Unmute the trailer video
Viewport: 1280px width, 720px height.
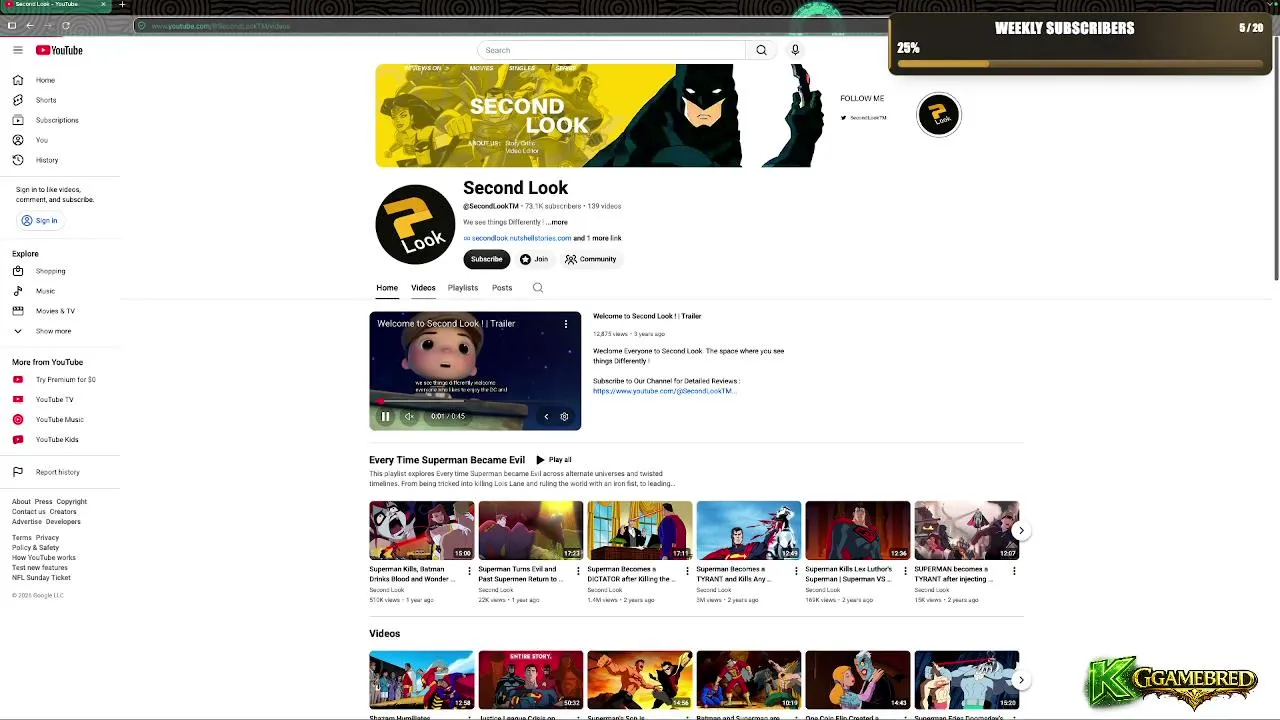409,416
